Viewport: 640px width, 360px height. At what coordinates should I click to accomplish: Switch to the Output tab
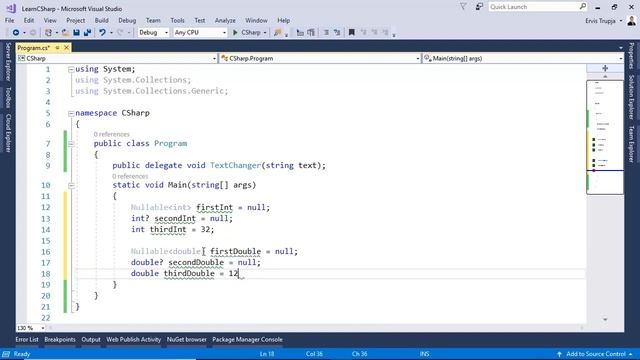click(x=91, y=340)
